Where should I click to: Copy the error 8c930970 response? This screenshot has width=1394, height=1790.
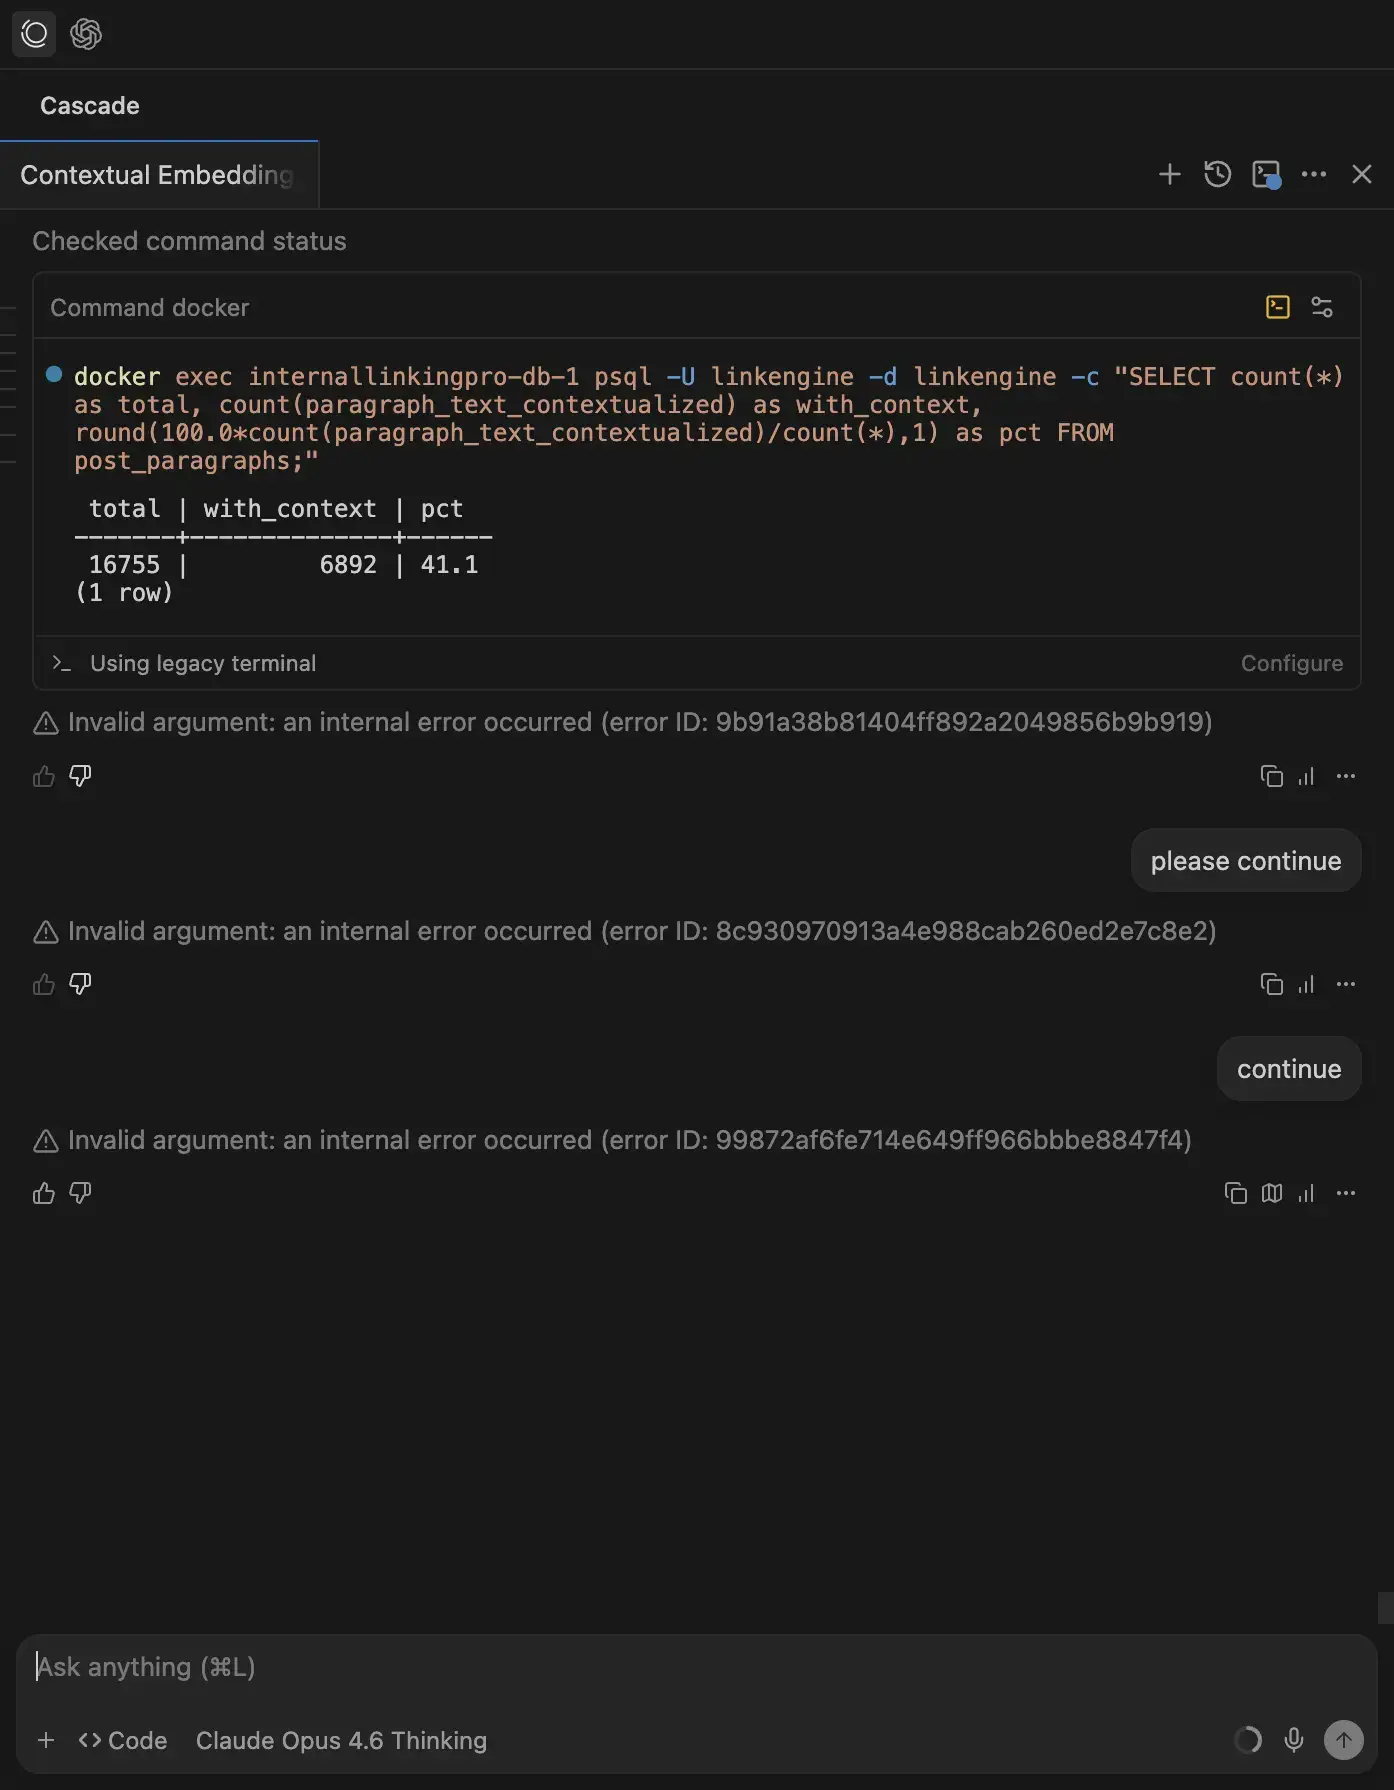pyautogui.click(x=1271, y=984)
